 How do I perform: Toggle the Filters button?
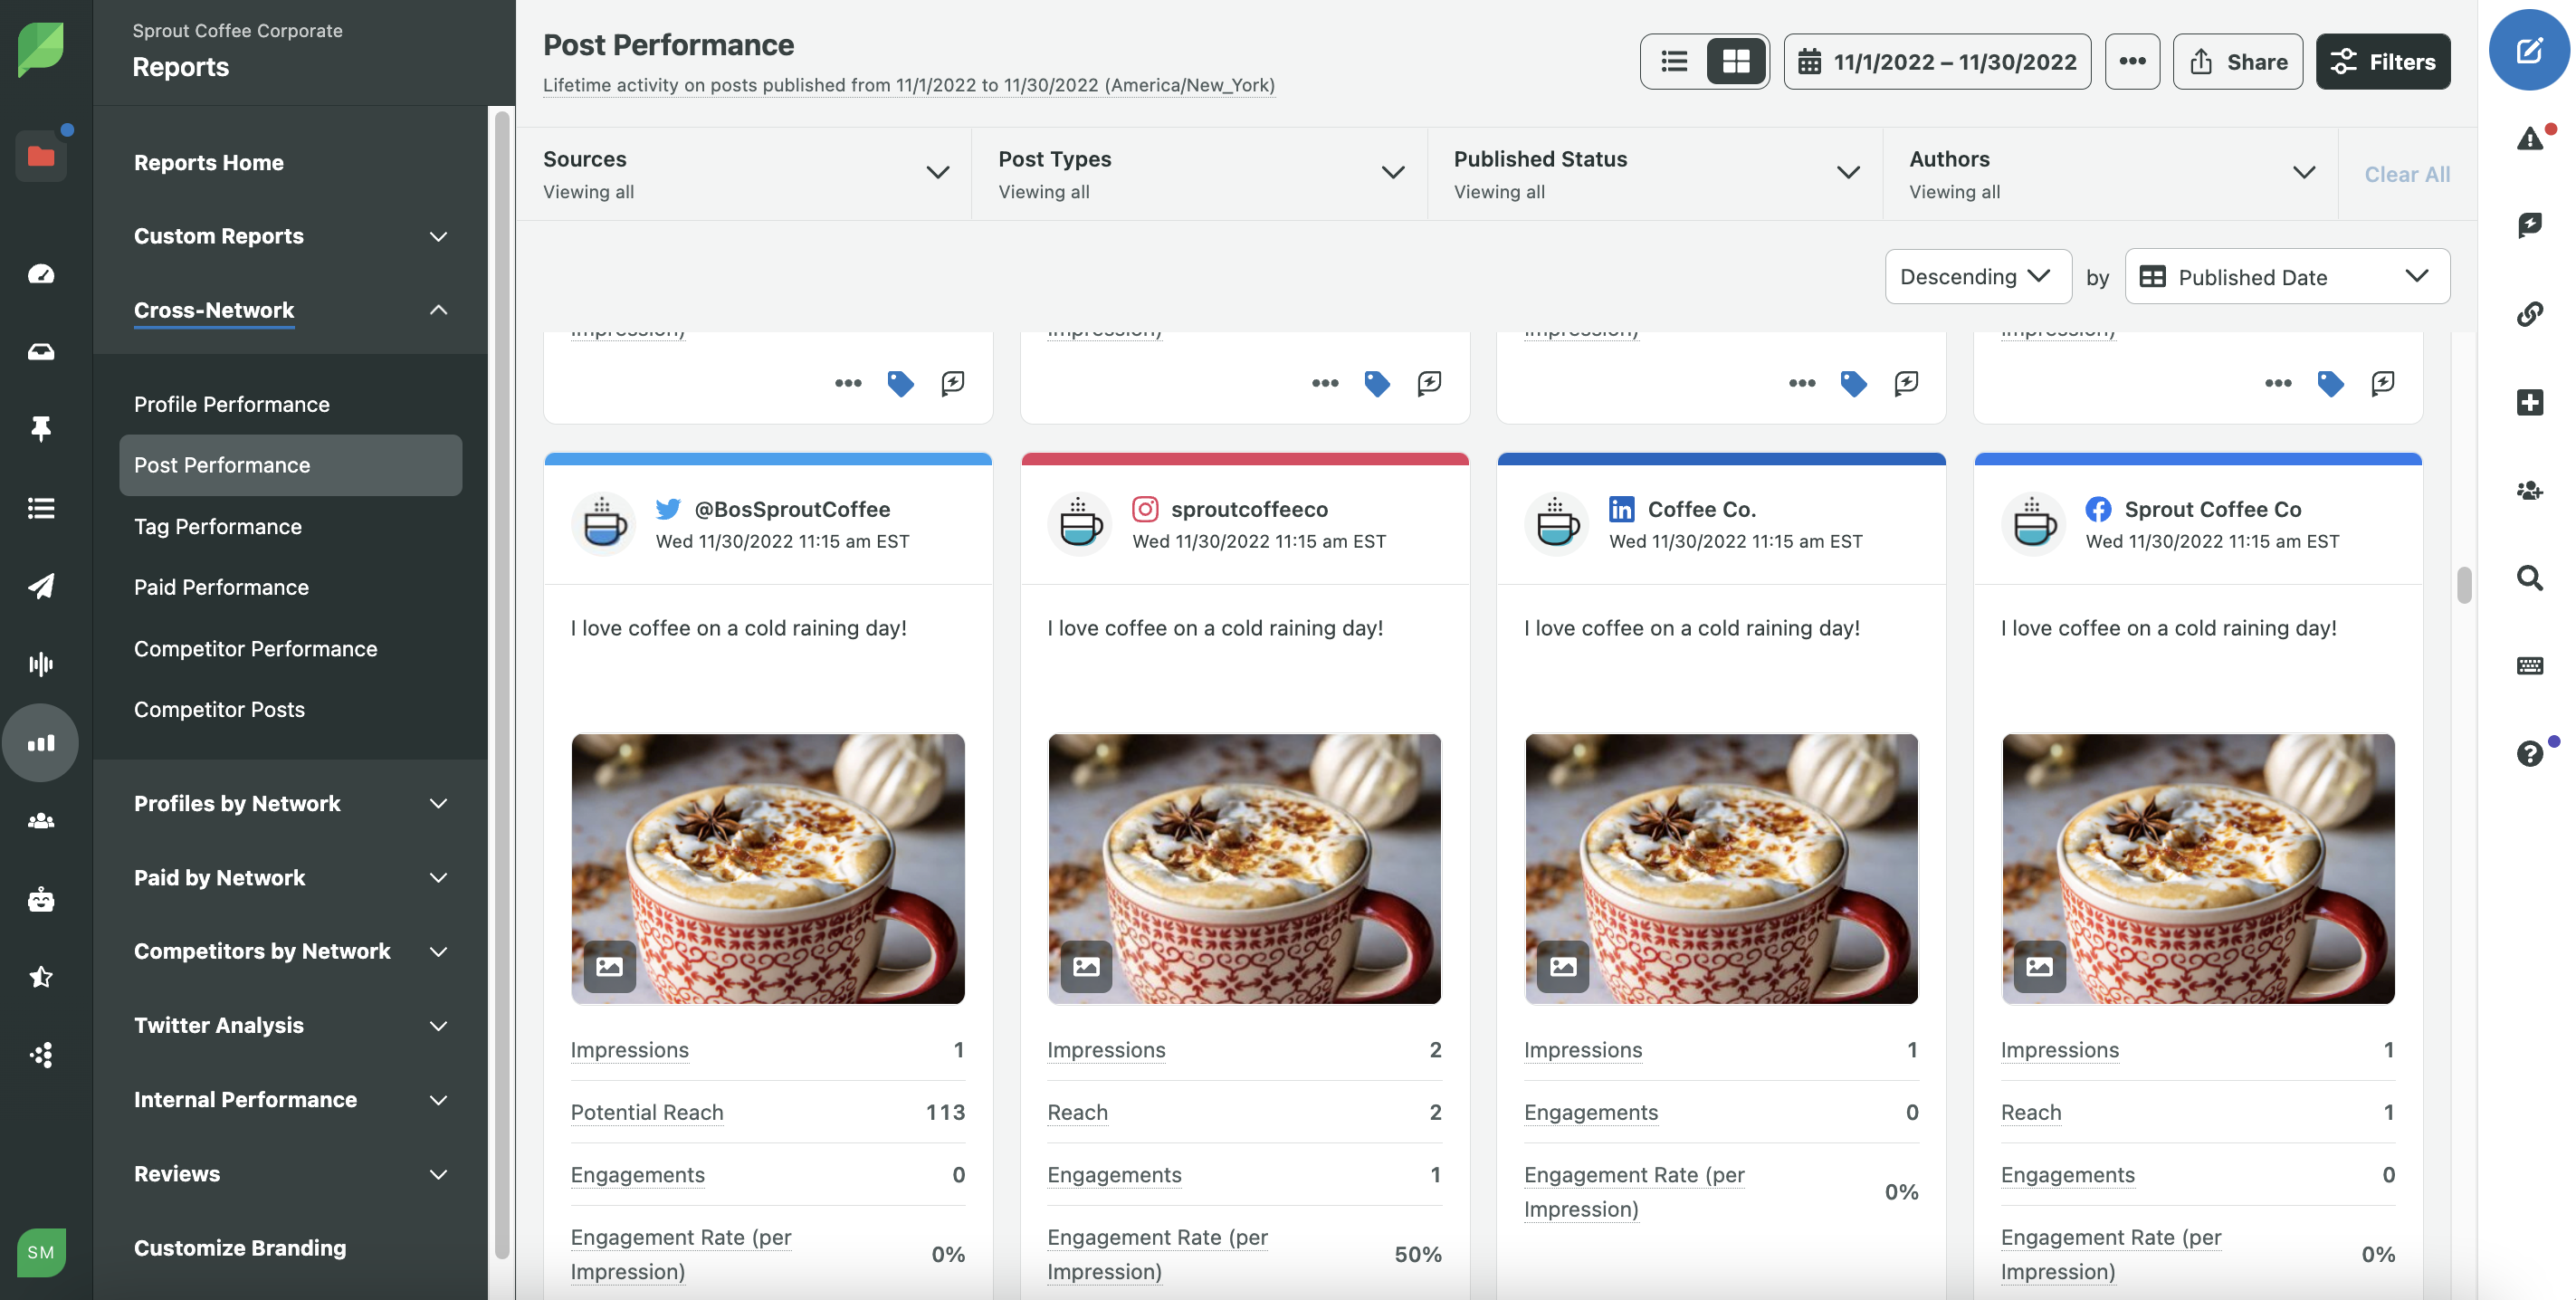pos(2382,62)
